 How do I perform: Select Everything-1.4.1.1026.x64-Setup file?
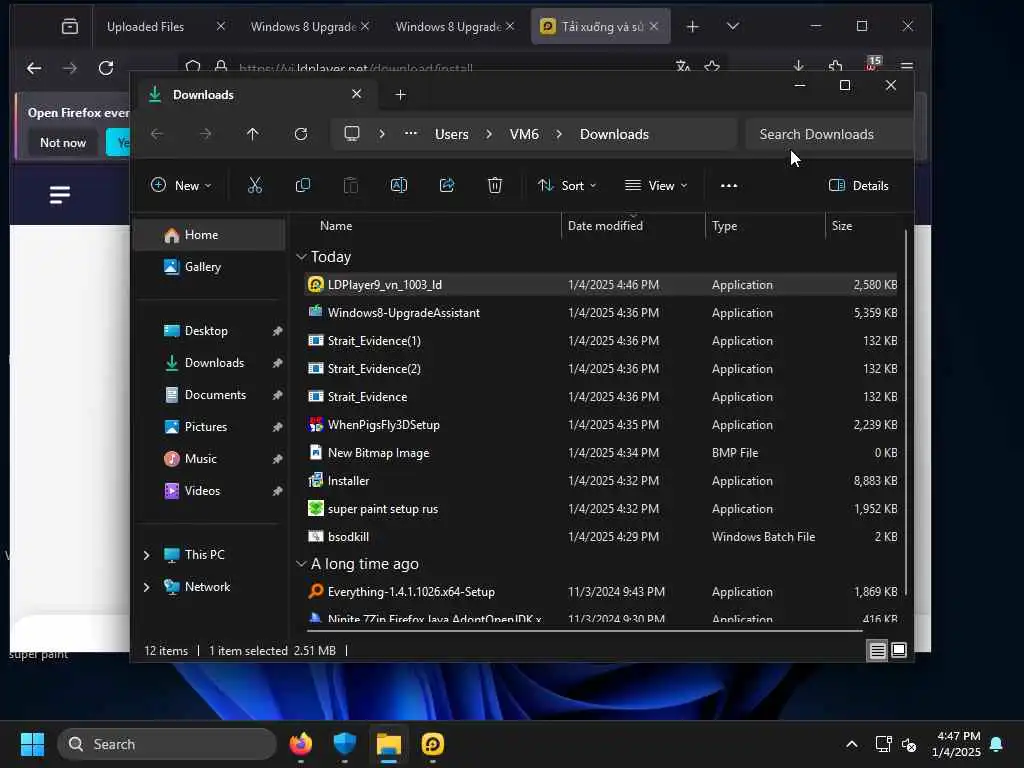(x=601, y=592)
